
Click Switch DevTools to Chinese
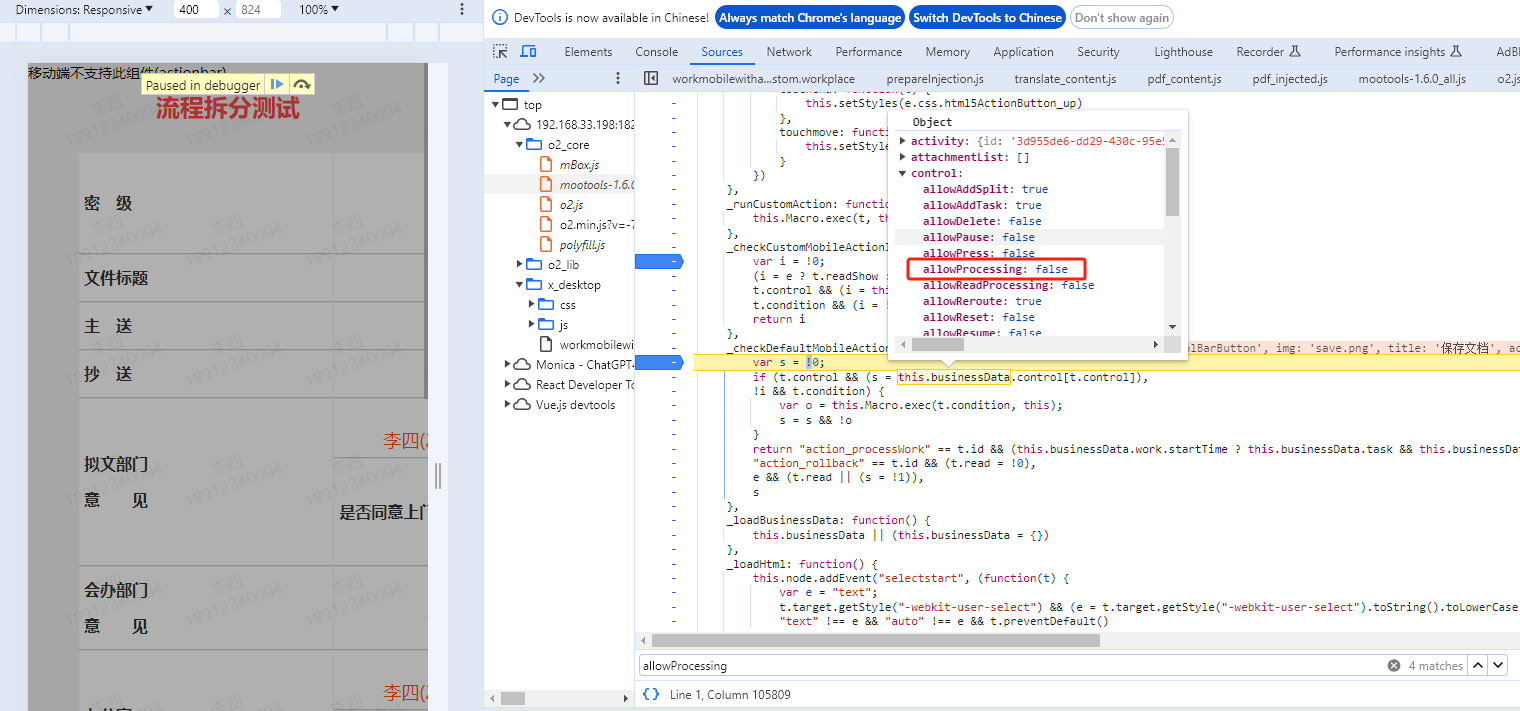coord(986,17)
